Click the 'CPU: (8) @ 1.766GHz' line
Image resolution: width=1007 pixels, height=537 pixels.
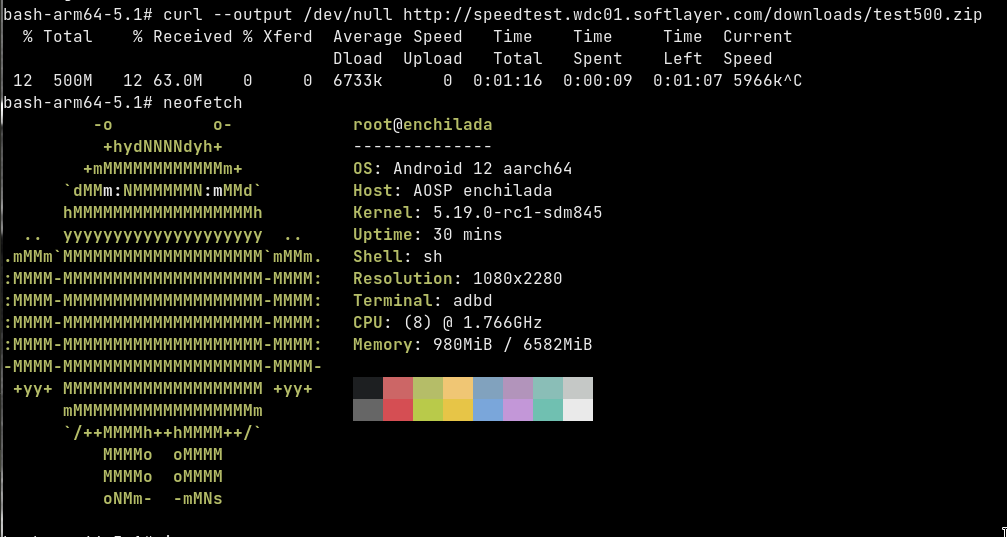click(448, 322)
